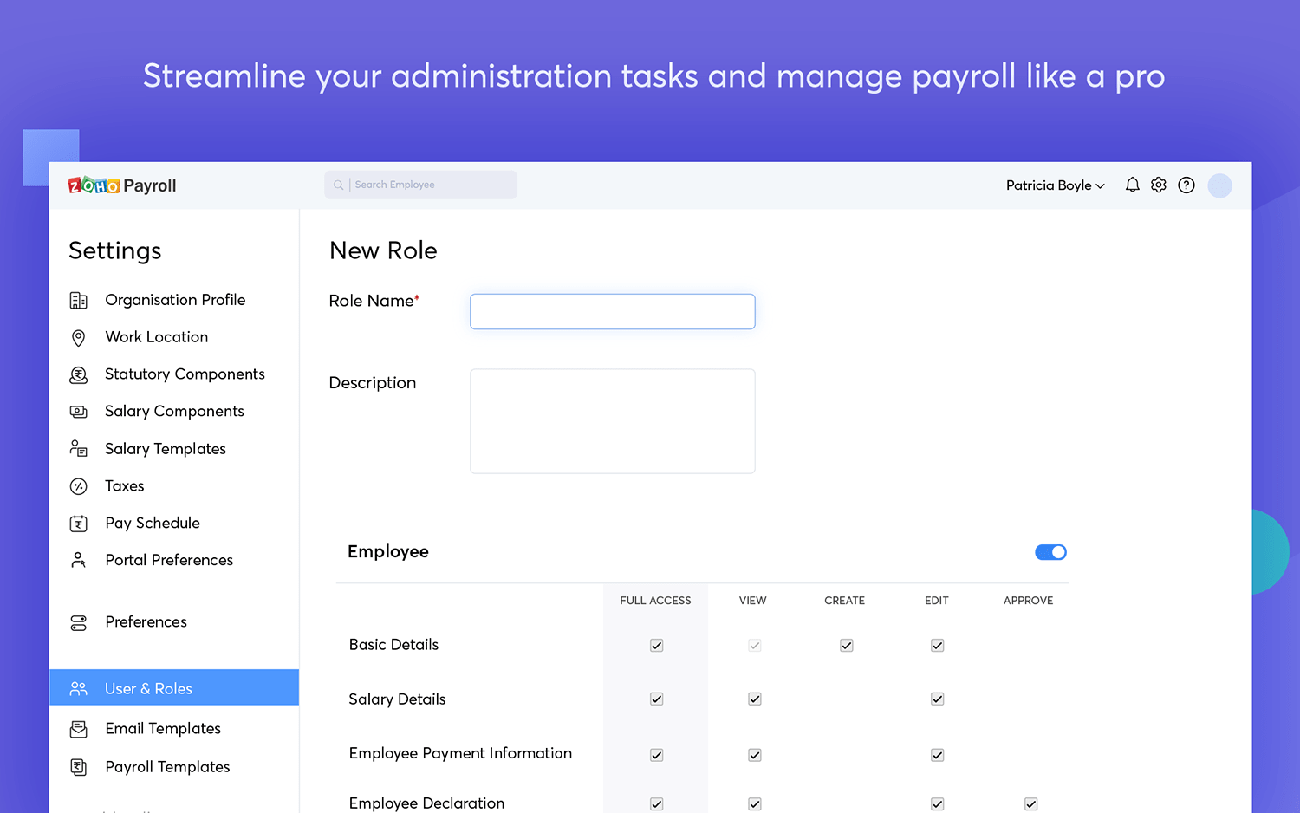Open the Patricia Boyle account dropdown
The image size is (1300, 813).
pos(1055,184)
